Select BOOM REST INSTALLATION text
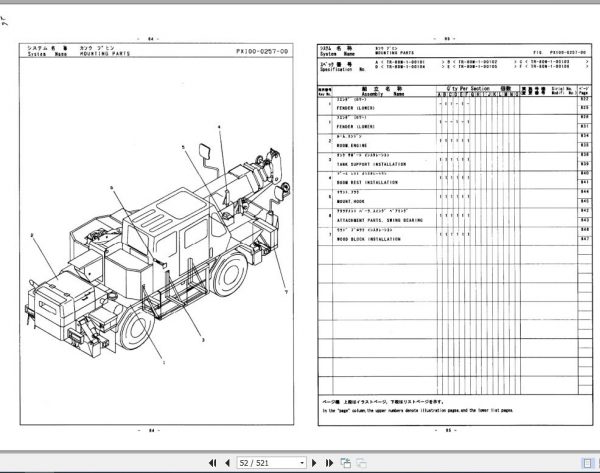Image resolution: width=600 pixels, height=473 pixels. [367, 183]
